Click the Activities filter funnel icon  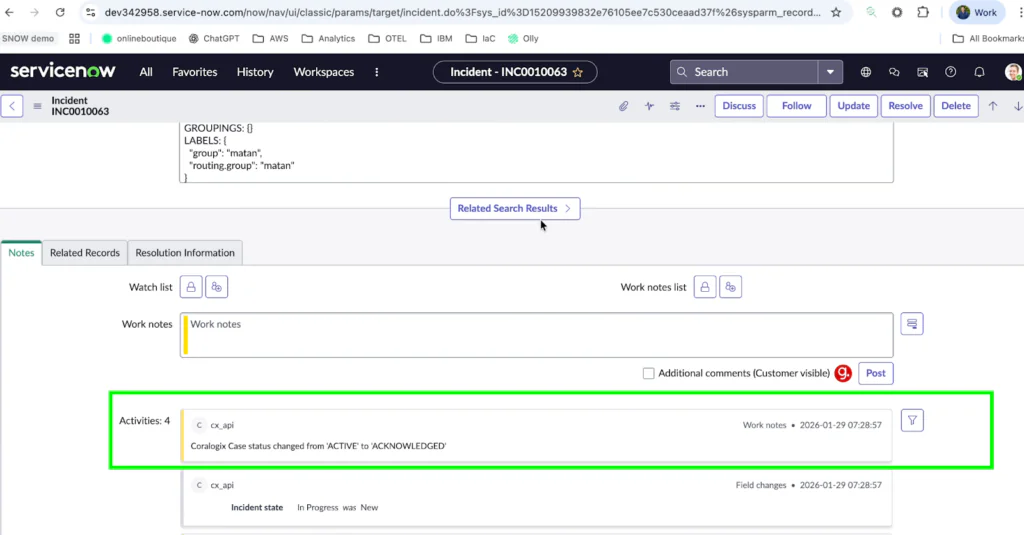coord(911,421)
